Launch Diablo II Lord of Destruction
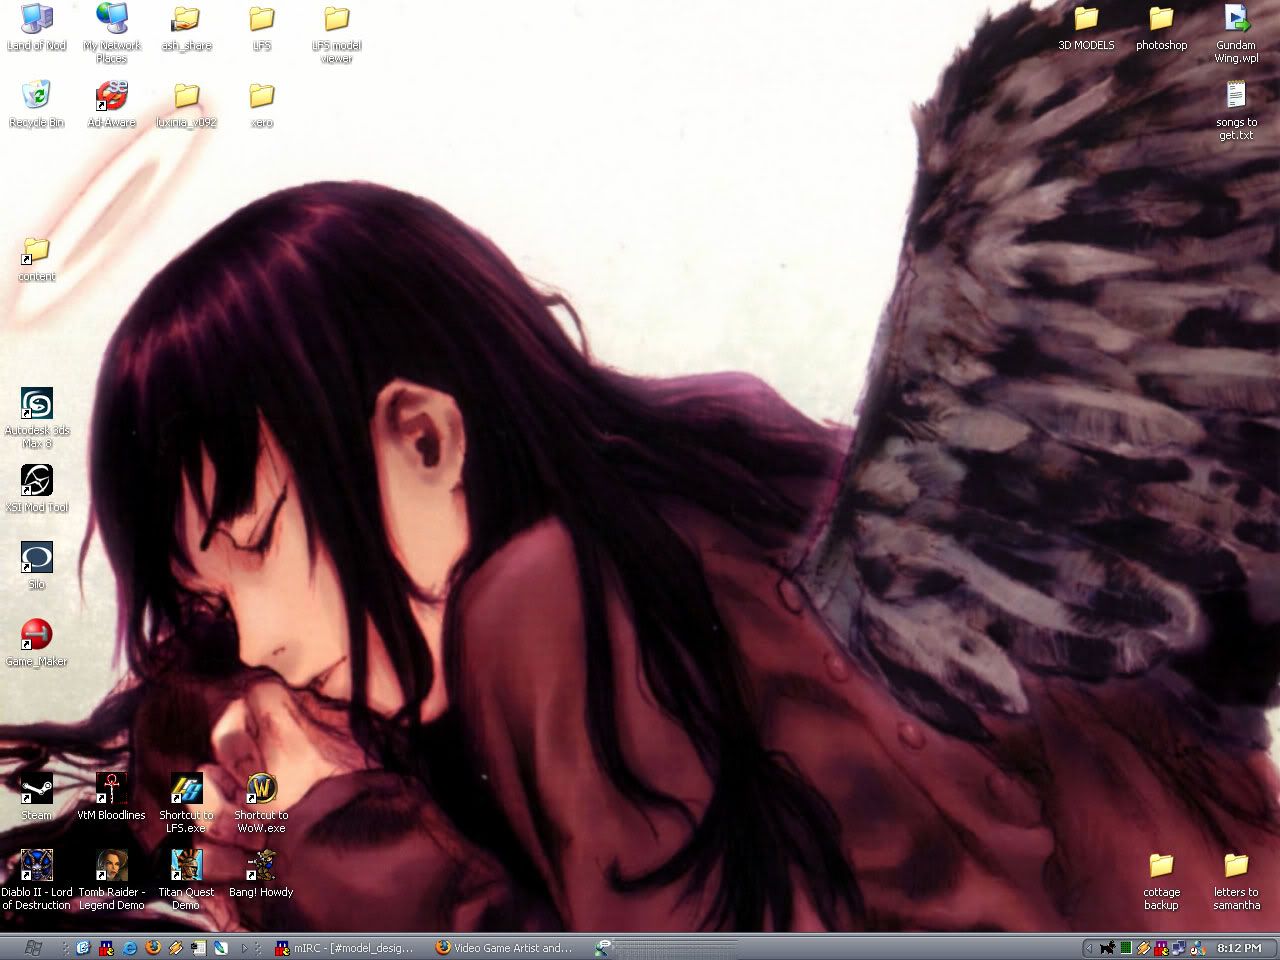Image resolution: width=1280 pixels, height=960 pixels. click(37, 879)
